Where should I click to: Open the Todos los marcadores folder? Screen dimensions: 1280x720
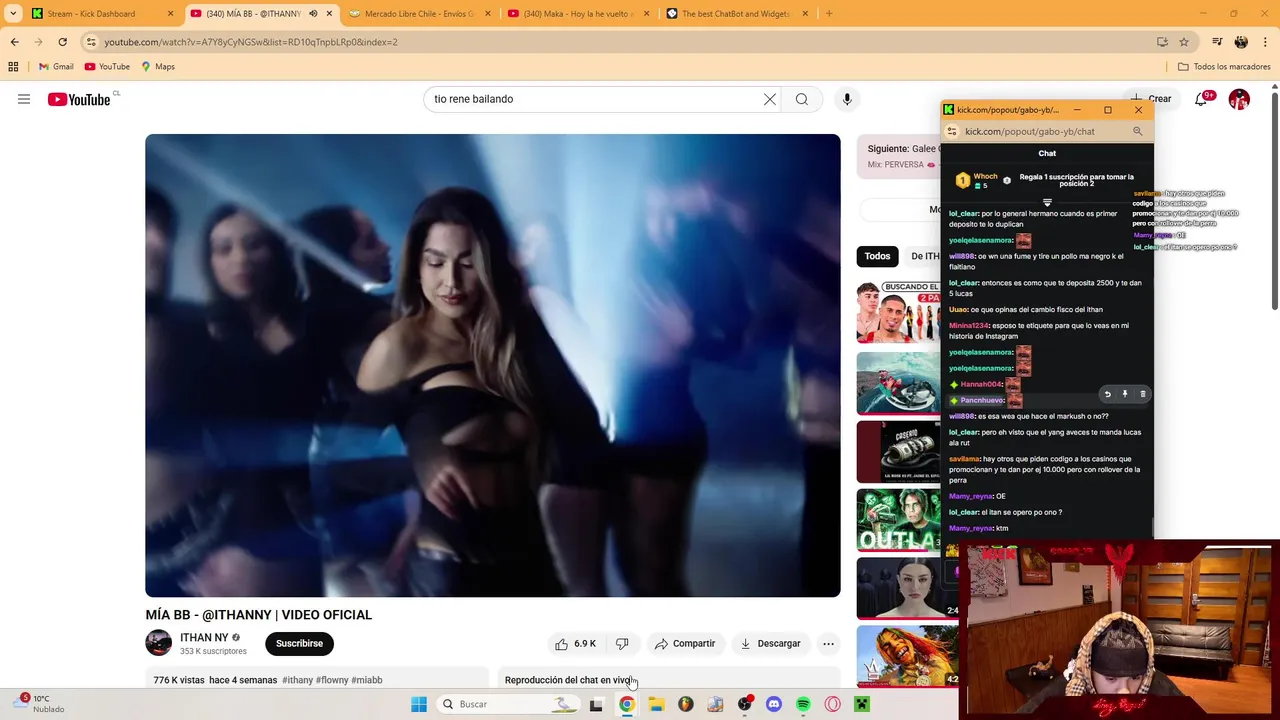(1224, 67)
